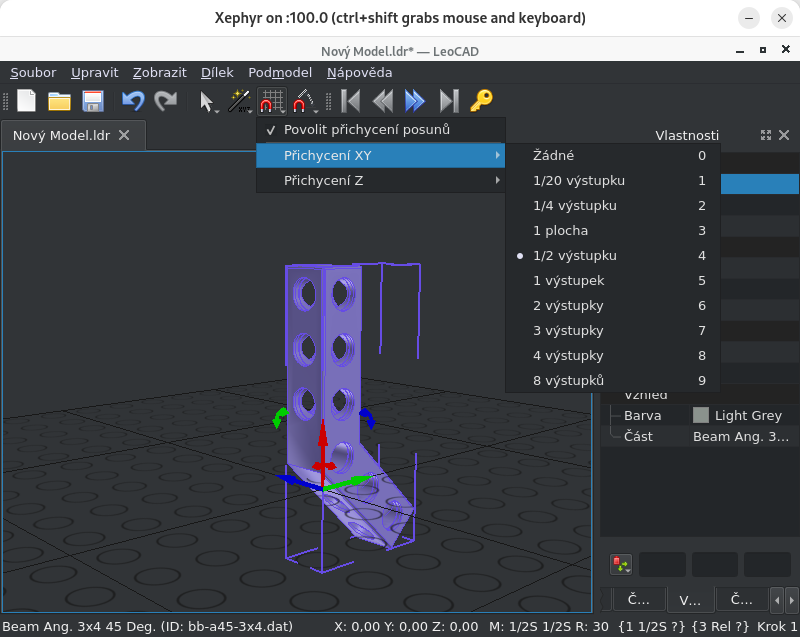Go to the next step with the blue arrows
800x637 pixels.
click(415, 101)
